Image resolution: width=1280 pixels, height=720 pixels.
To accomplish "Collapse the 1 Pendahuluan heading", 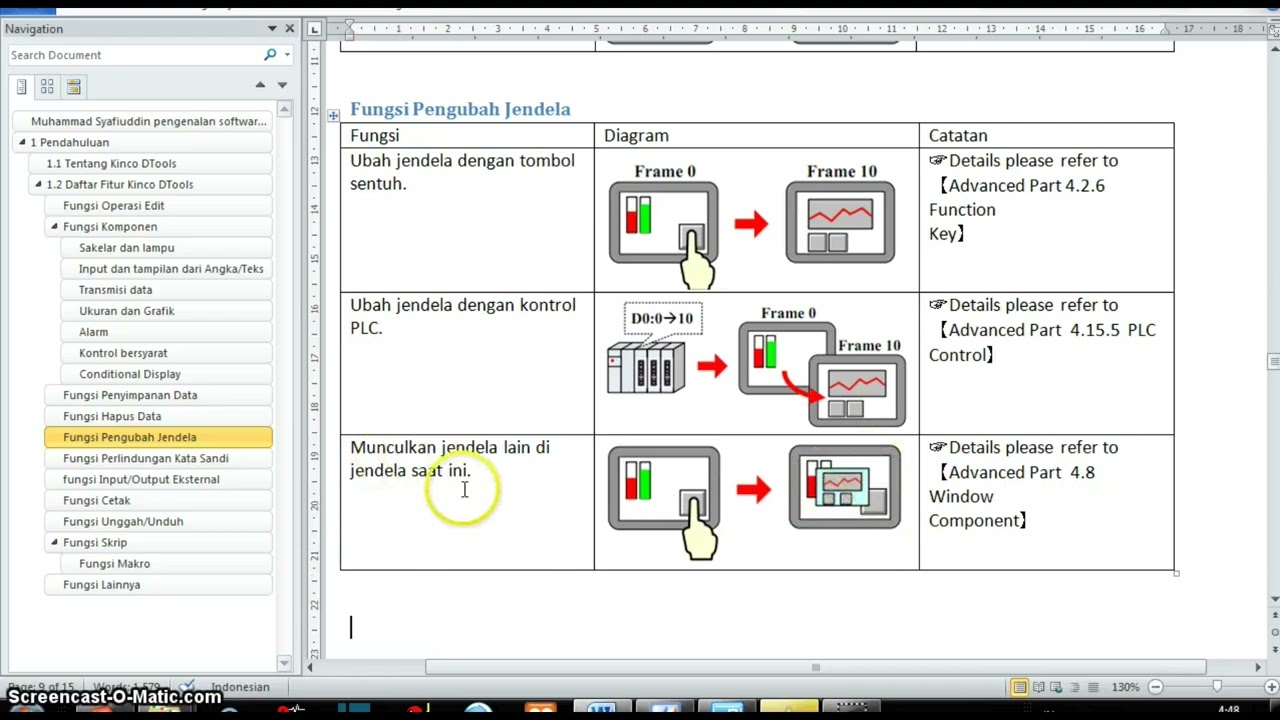I will [22, 142].
